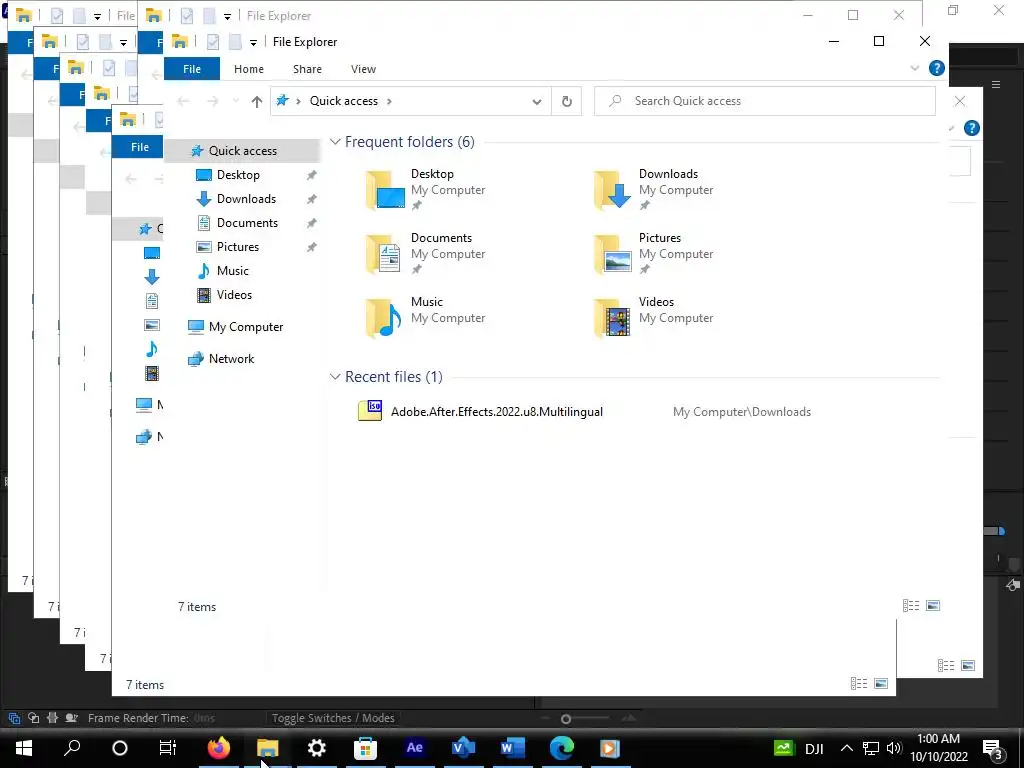This screenshot has height=768, width=1024.
Task: Select Videos in the front window's navigation pane
Action: coord(234,295)
